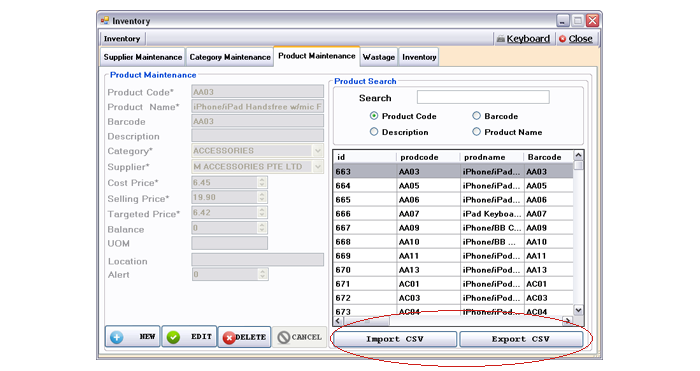This screenshot has width=700, height=371.
Task: Click the UOM input field
Action: (x=229, y=243)
